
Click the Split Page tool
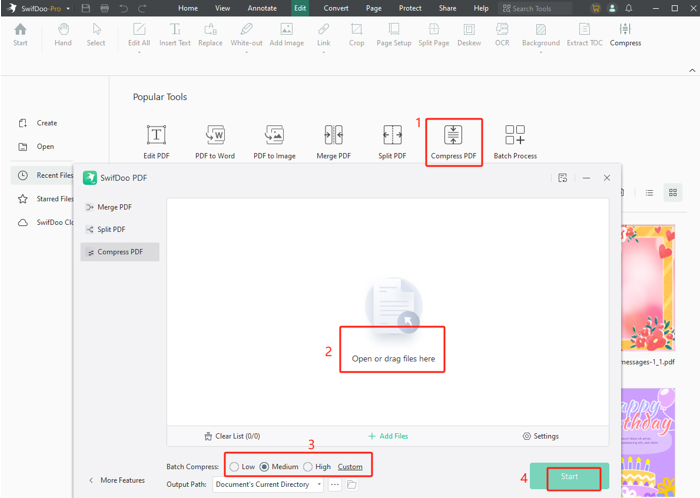(433, 35)
